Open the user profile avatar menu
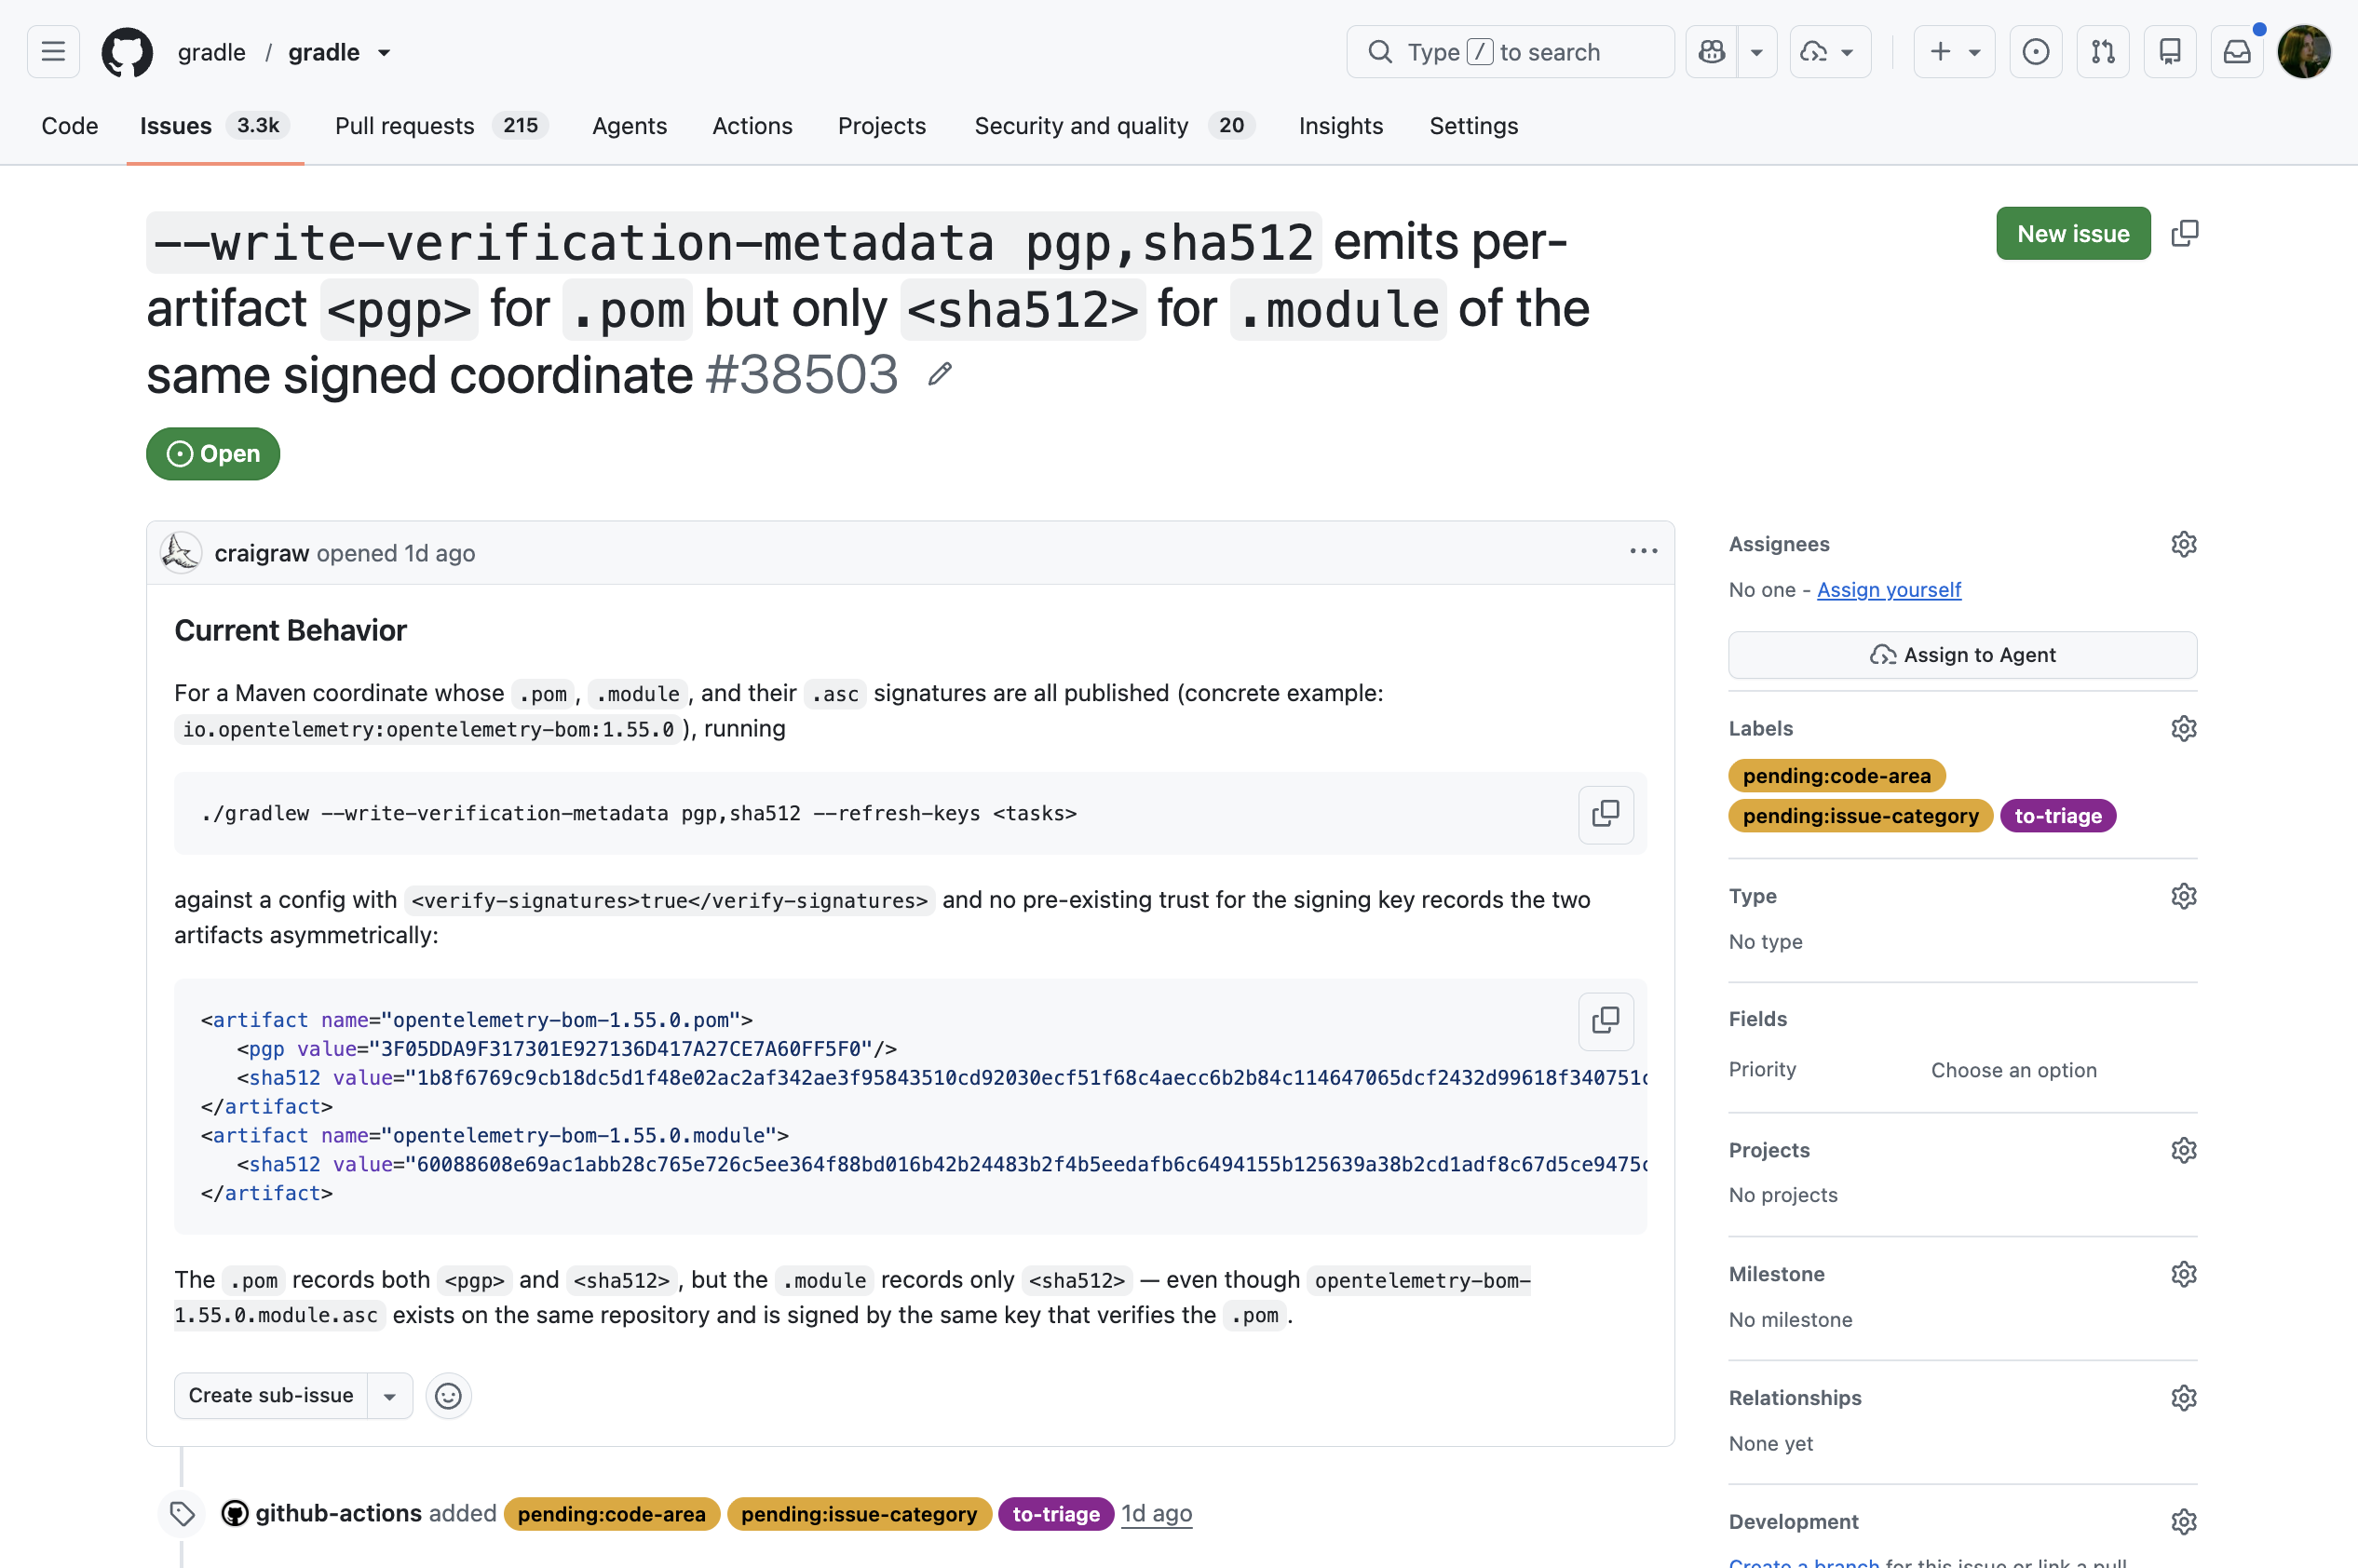 pyautogui.click(x=2304, y=52)
